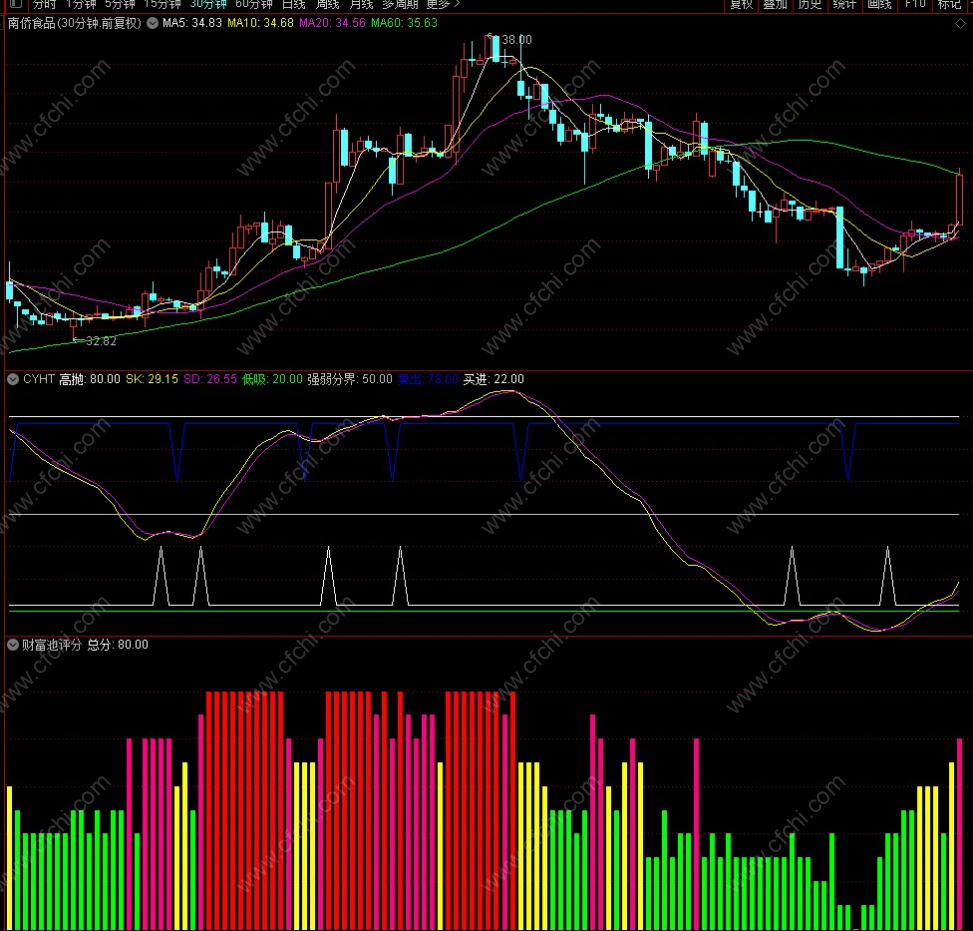Screen dimensions: 973x931
Task: Switch to the 周线 weekly tab
Action: [x=328, y=4]
